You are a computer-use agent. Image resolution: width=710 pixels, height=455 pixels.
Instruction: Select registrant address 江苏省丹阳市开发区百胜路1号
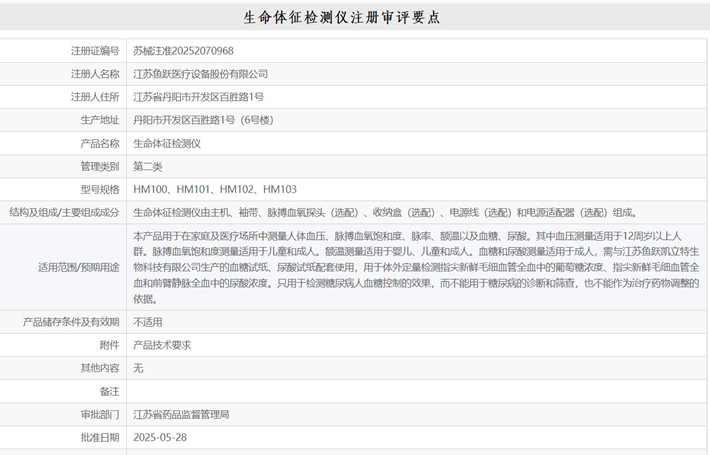tap(198, 97)
